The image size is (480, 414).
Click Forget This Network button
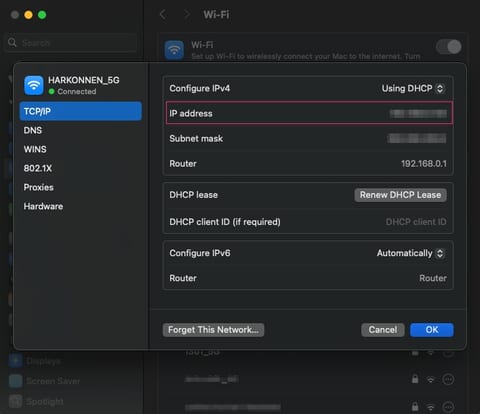point(213,330)
